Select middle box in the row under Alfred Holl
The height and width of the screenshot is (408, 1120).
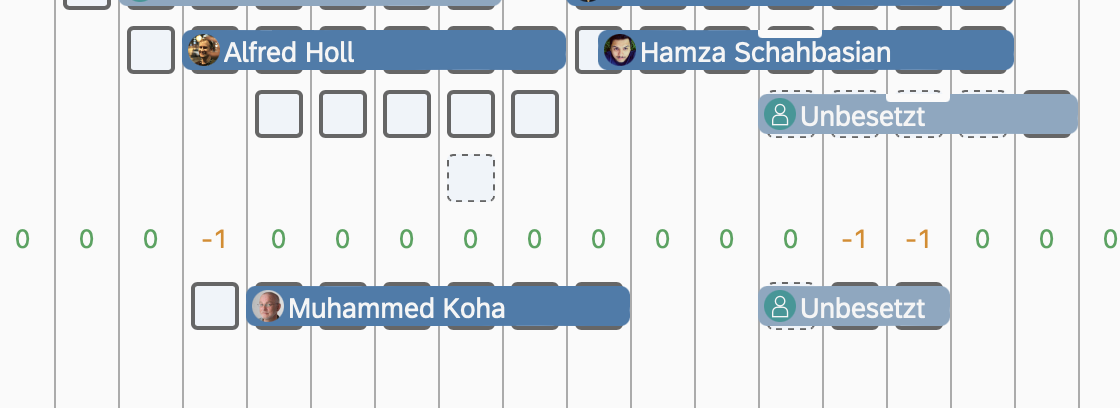[x=407, y=114]
